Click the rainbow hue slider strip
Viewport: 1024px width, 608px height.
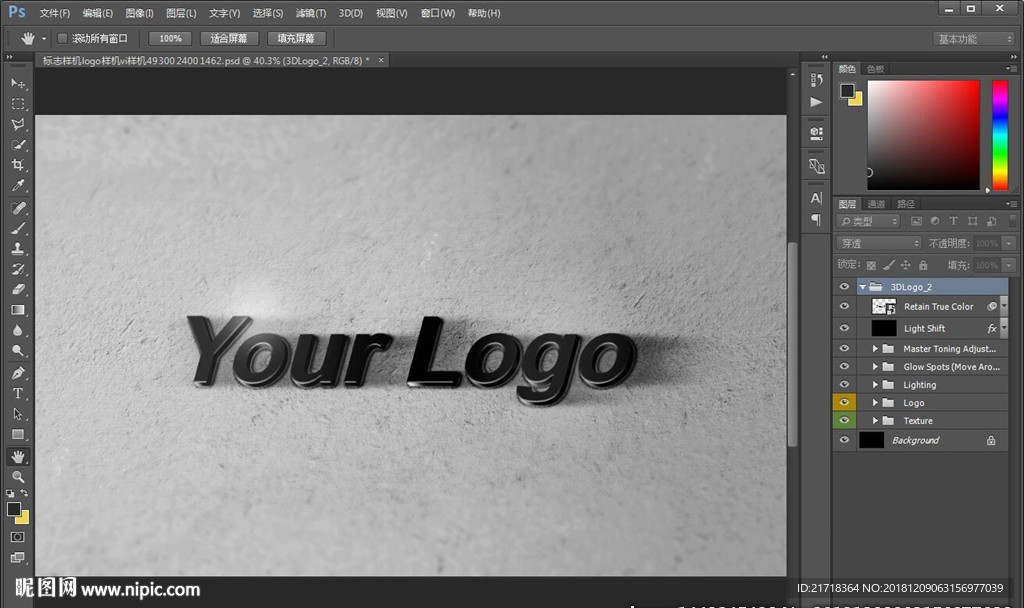click(999, 134)
